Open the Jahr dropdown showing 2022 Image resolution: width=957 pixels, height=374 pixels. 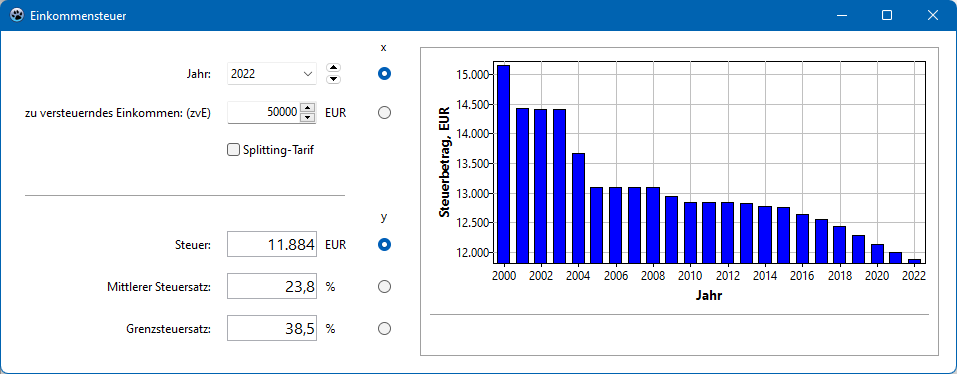(x=272, y=74)
